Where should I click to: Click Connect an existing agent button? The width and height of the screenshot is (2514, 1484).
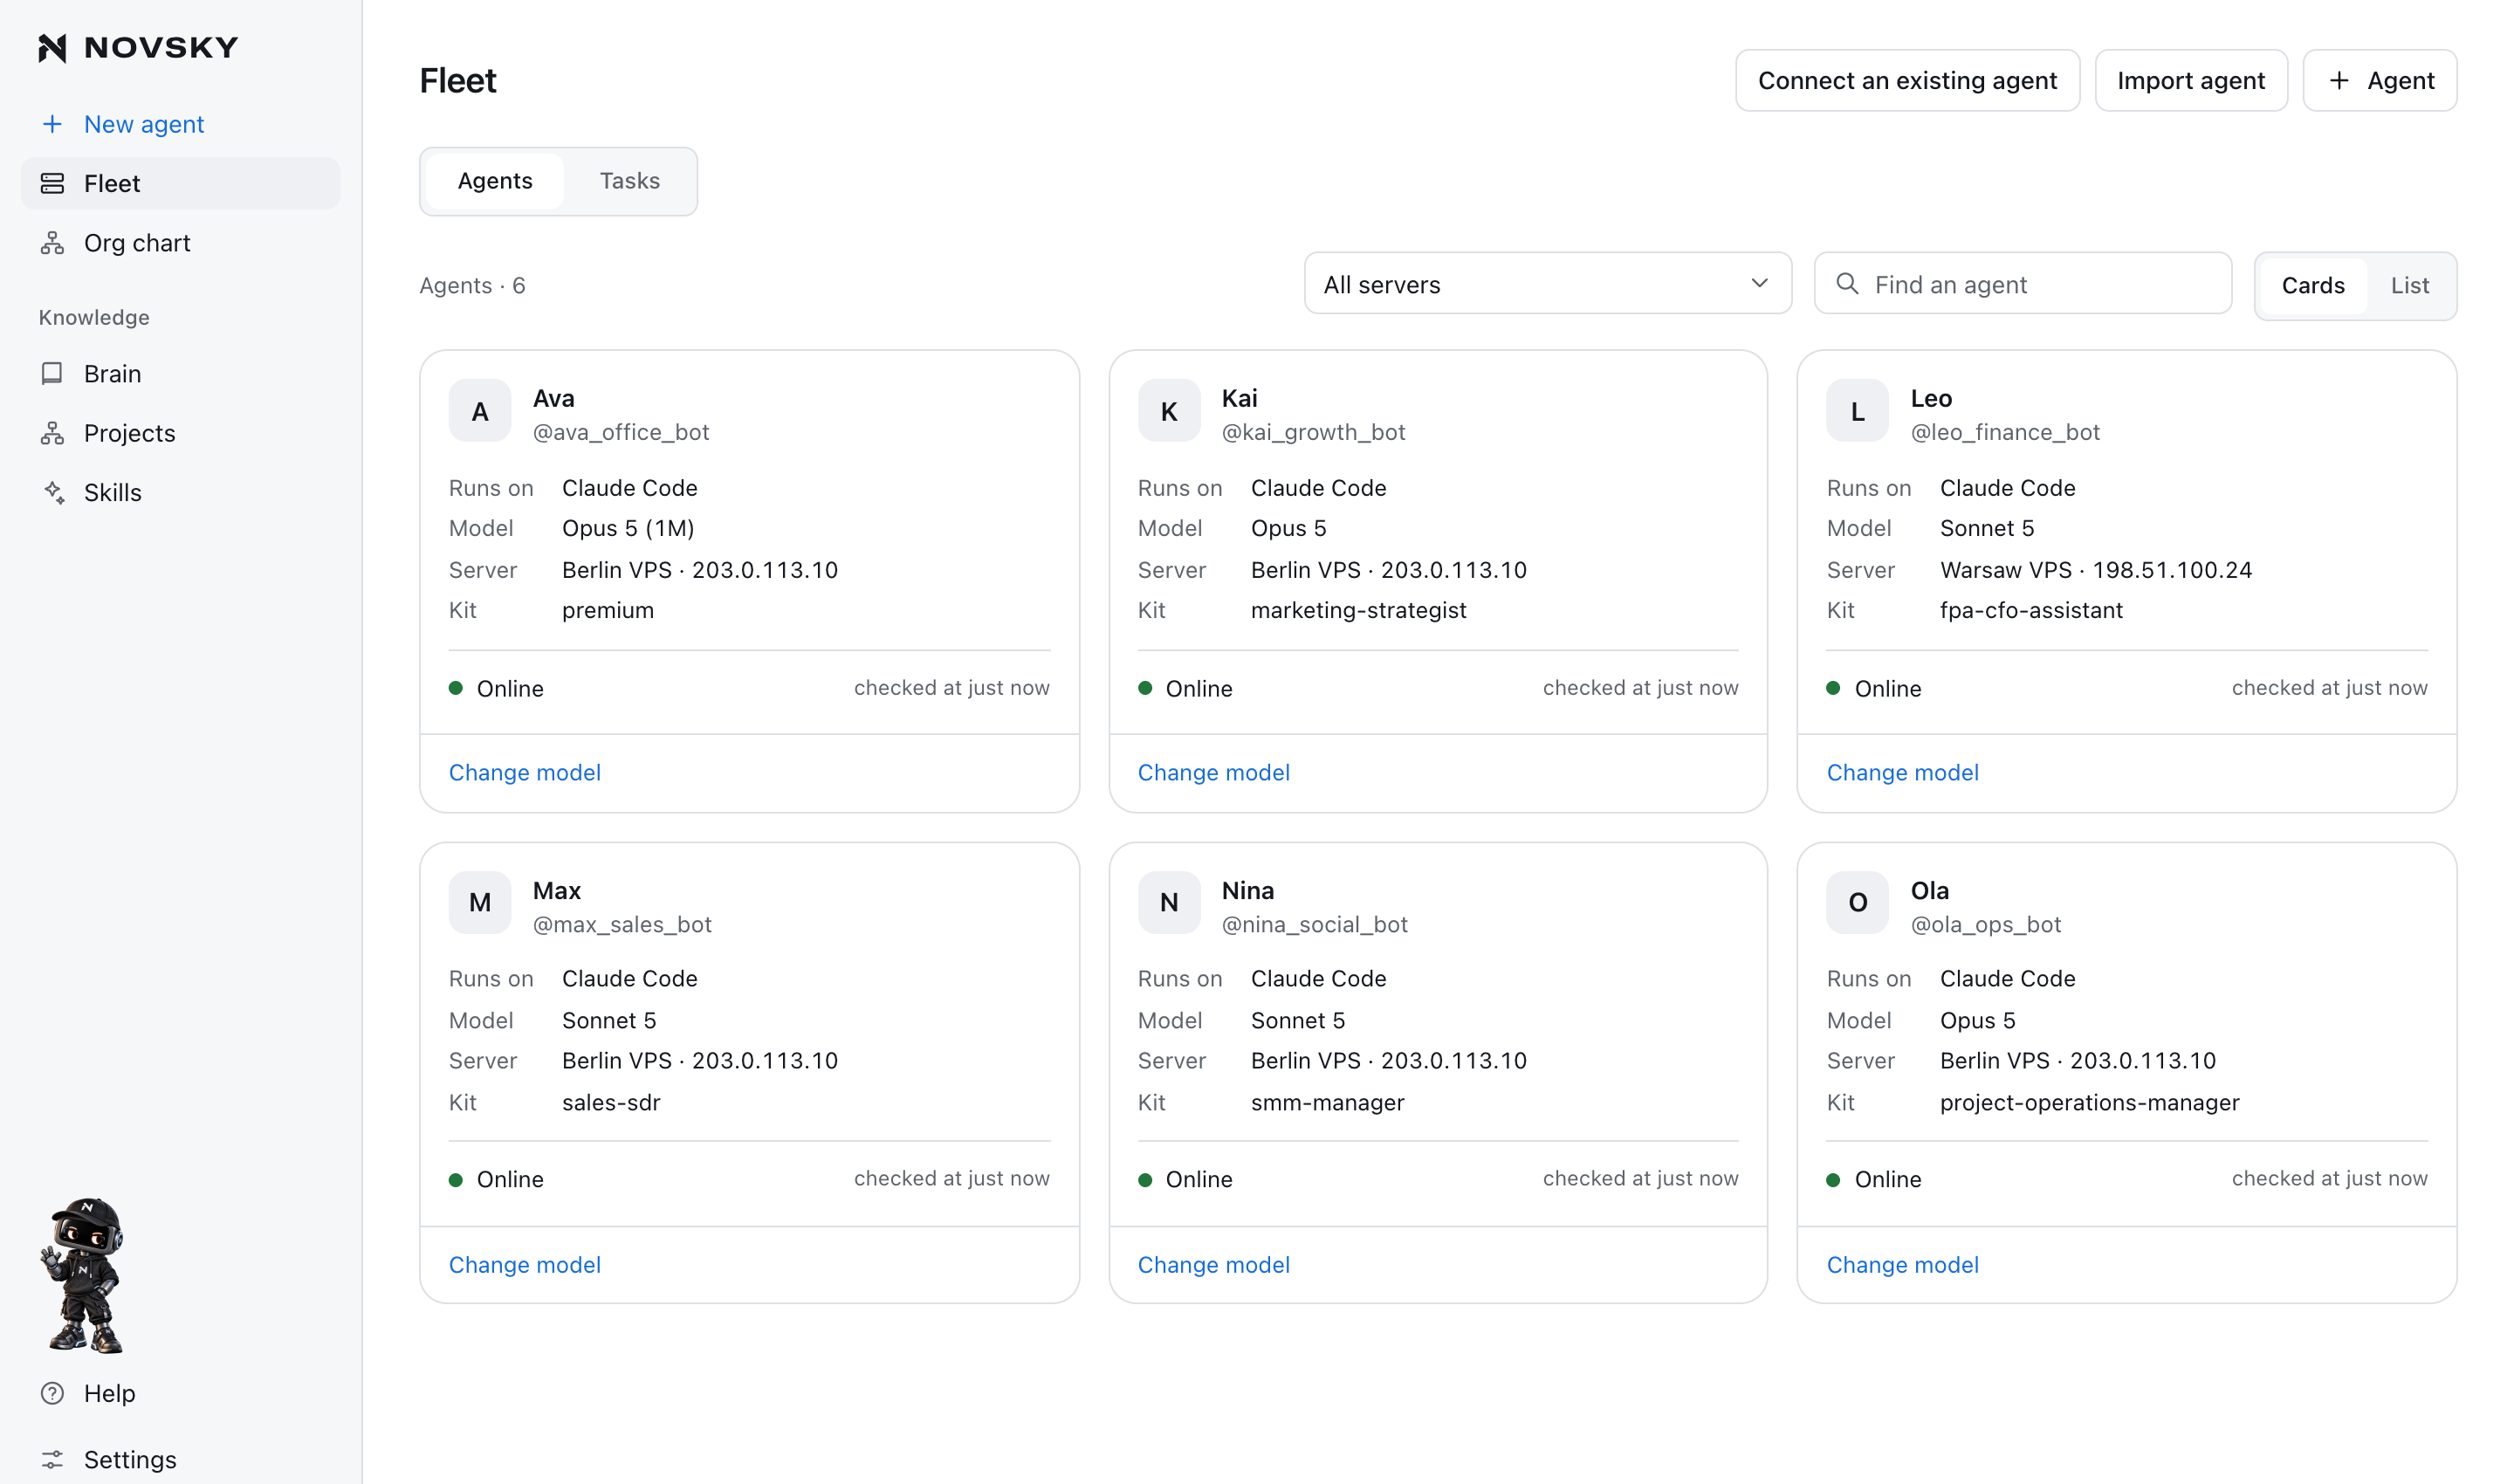click(x=1907, y=80)
